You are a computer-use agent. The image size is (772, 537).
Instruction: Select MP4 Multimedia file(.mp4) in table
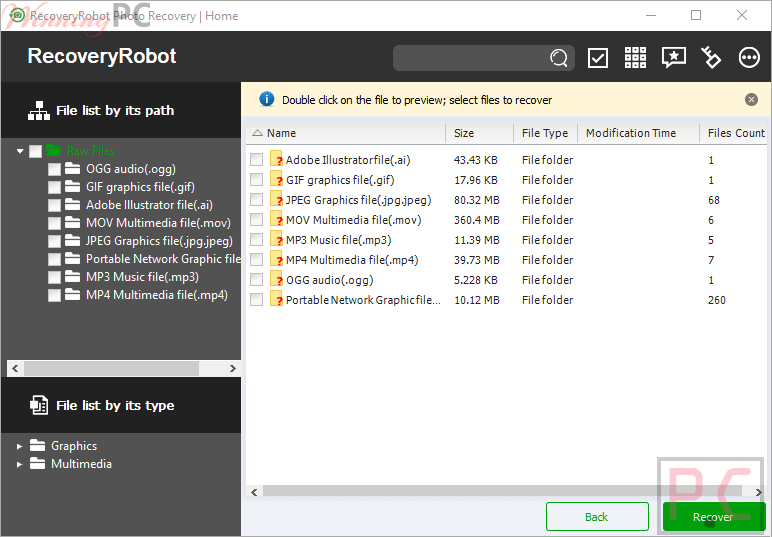(352, 260)
